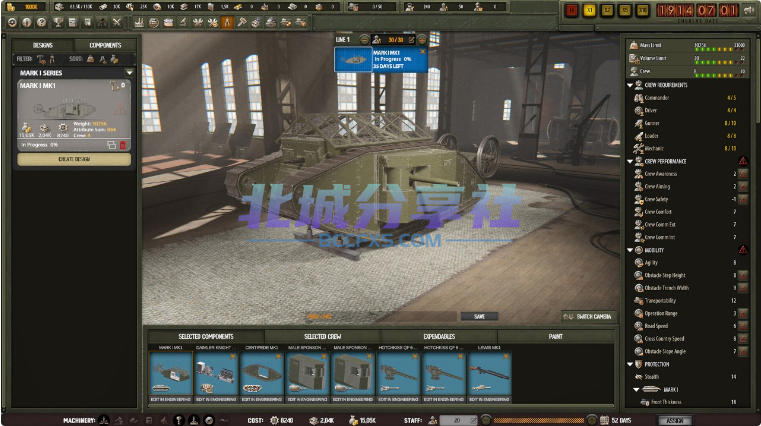Delete the Mark I MK1 design via trash icon
Image resolution: width=761 pixels, height=426 pixels.
123,145
